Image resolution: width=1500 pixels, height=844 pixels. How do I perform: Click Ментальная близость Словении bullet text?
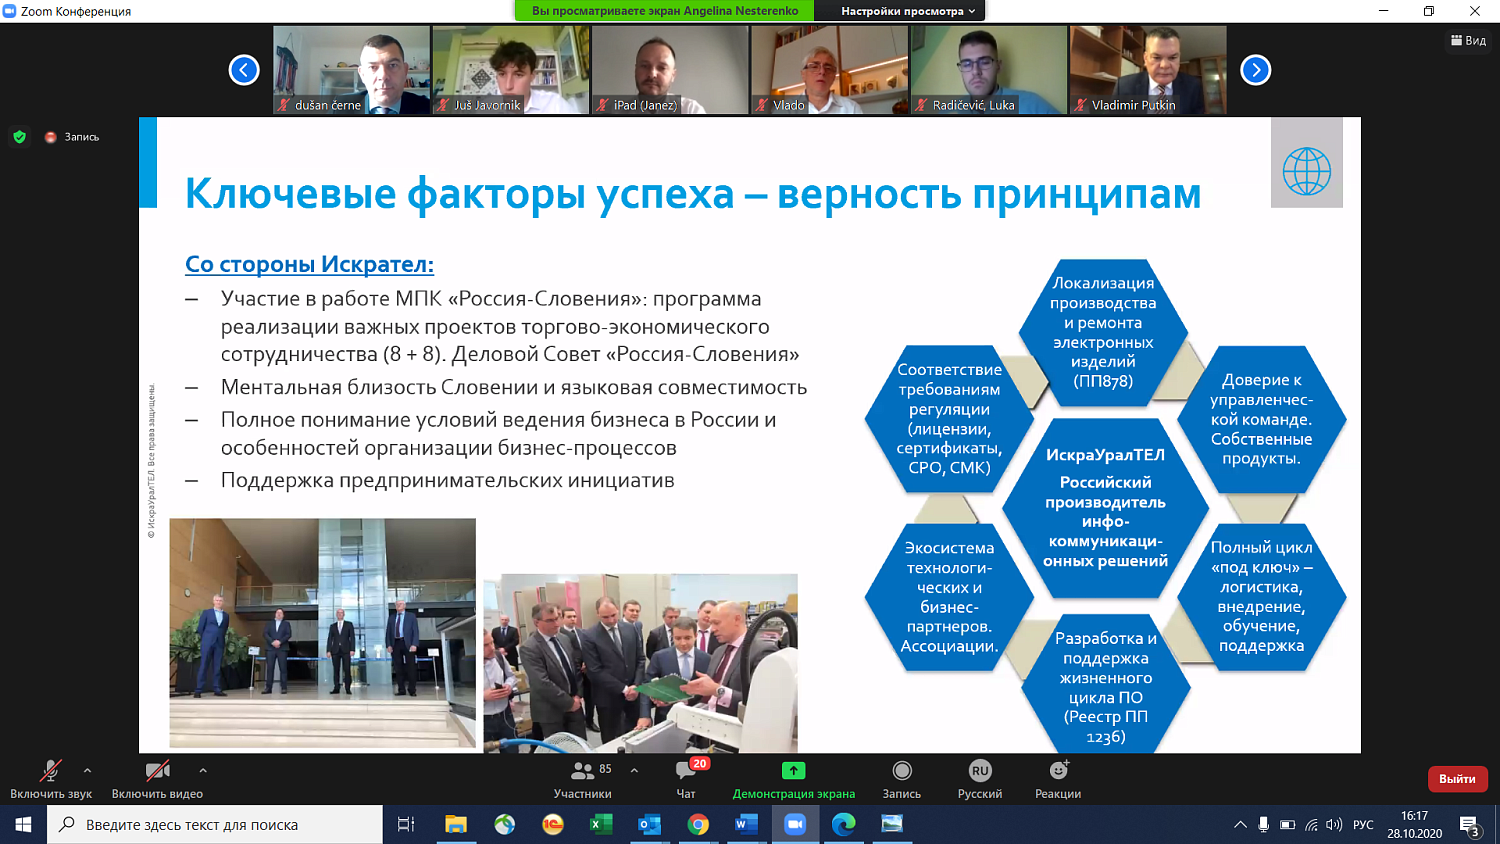coord(514,387)
